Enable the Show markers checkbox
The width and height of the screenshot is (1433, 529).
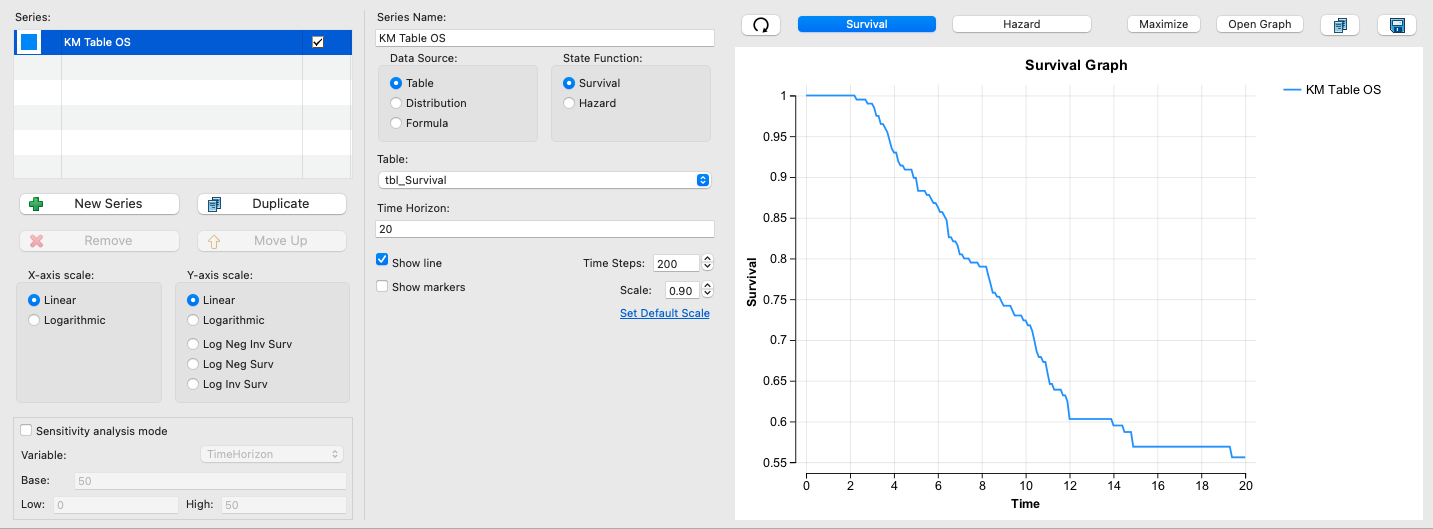(382, 287)
